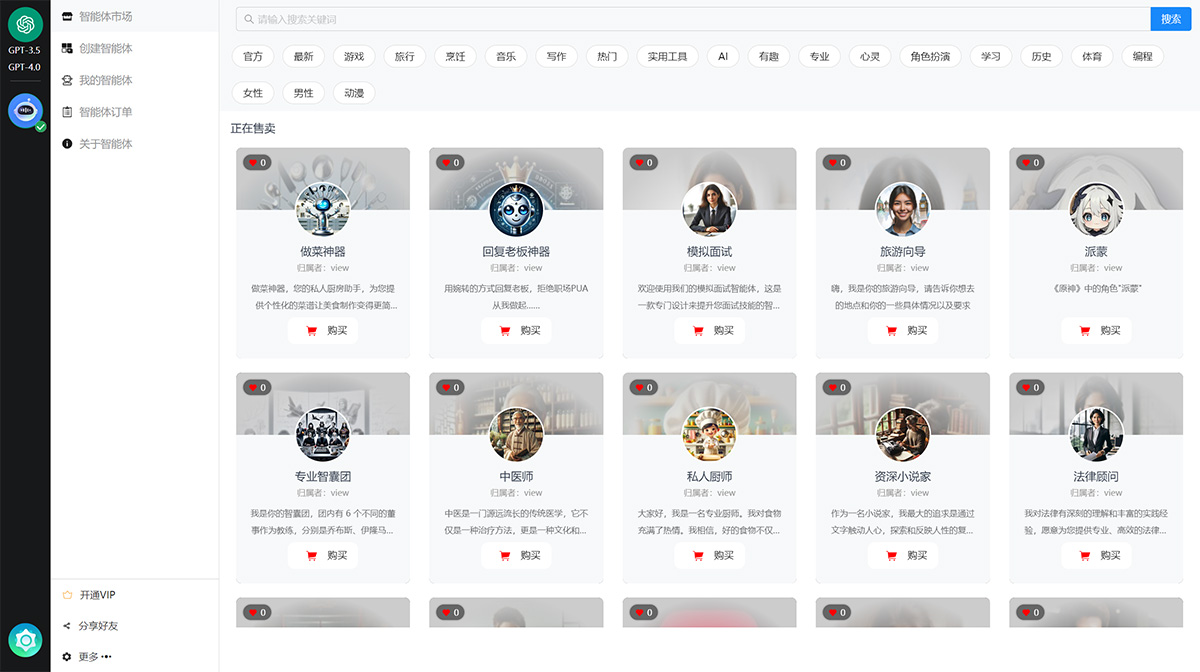Open the blue robot agent icon in sidebar
1200x672 pixels.
tap(25, 110)
